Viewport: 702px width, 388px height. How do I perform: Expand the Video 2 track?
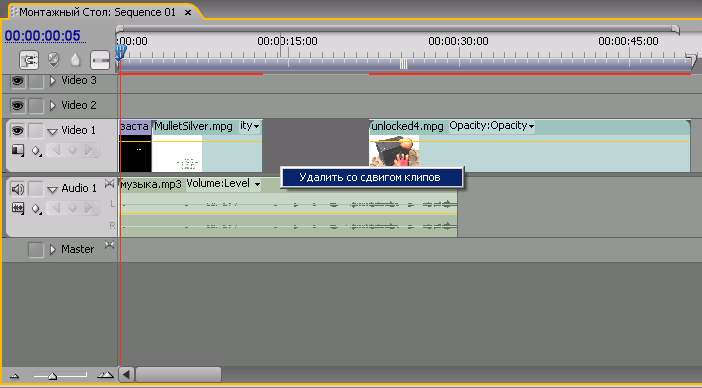53,105
